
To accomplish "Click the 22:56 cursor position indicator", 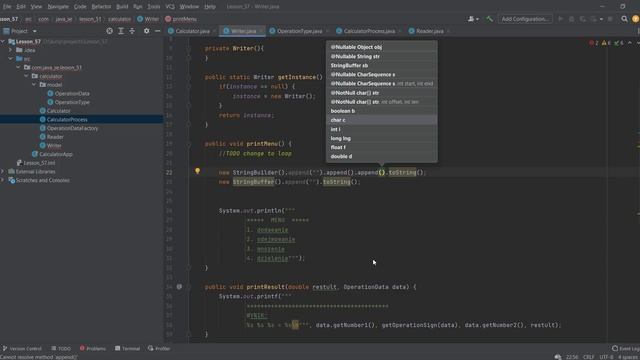I will (572, 357).
